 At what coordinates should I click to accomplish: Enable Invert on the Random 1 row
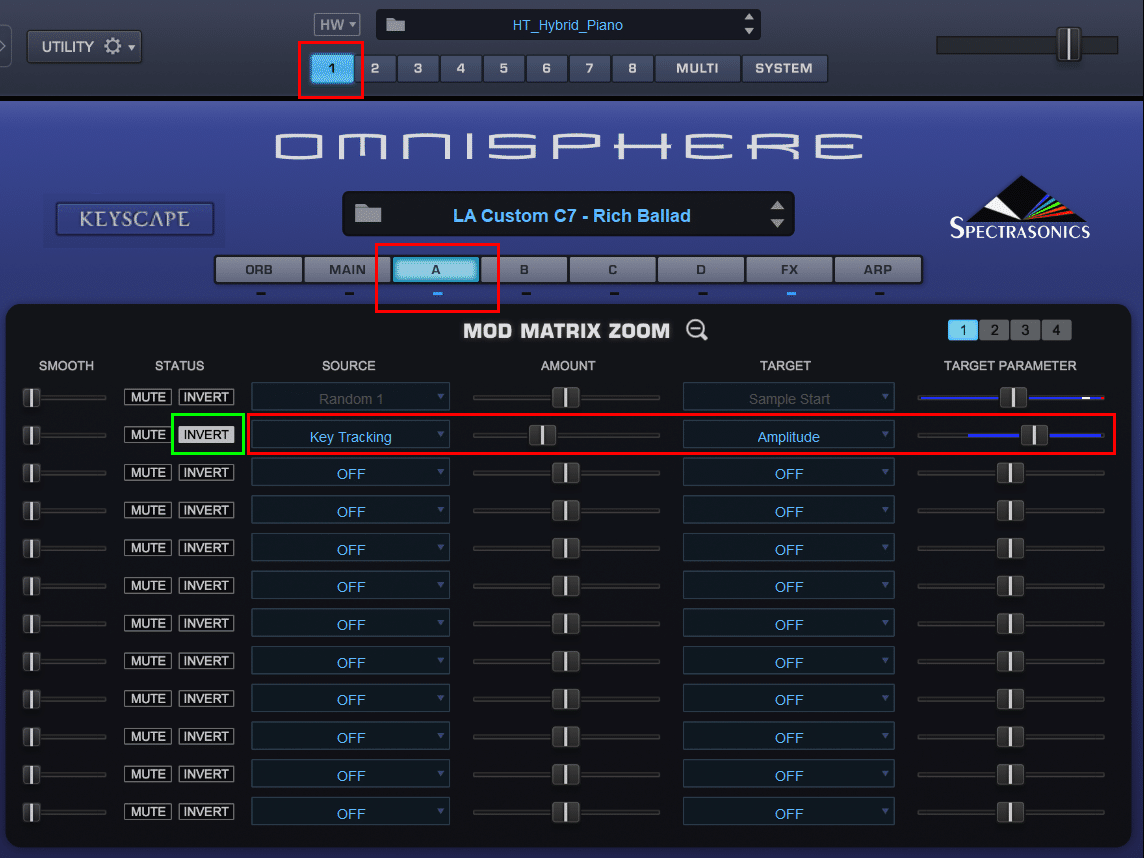(206, 396)
